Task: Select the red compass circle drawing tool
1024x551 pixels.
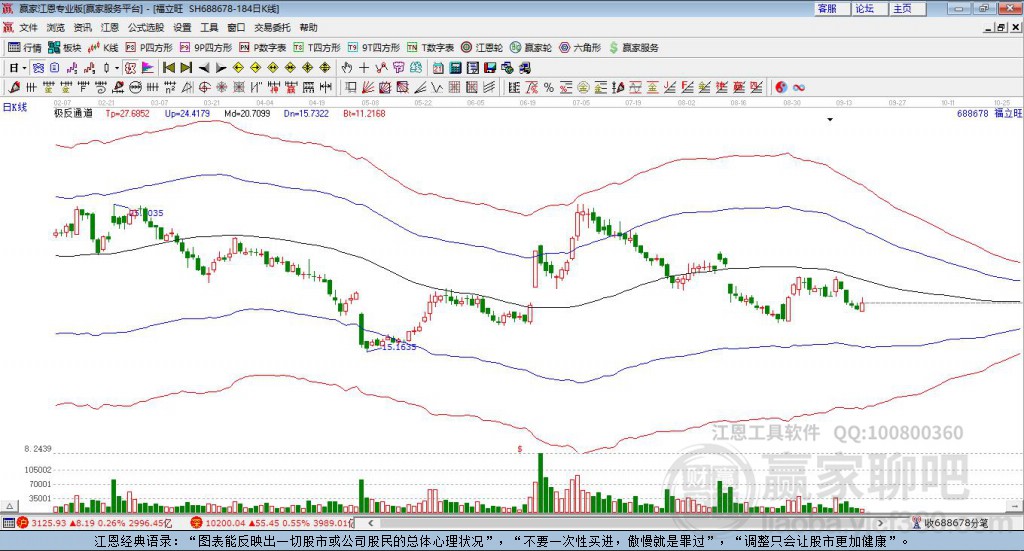Action: 204,87
